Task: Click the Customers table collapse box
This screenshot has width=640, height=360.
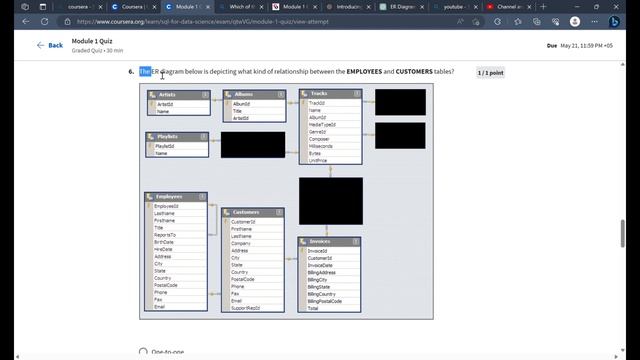Action: pyautogui.click(x=279, y=212)
